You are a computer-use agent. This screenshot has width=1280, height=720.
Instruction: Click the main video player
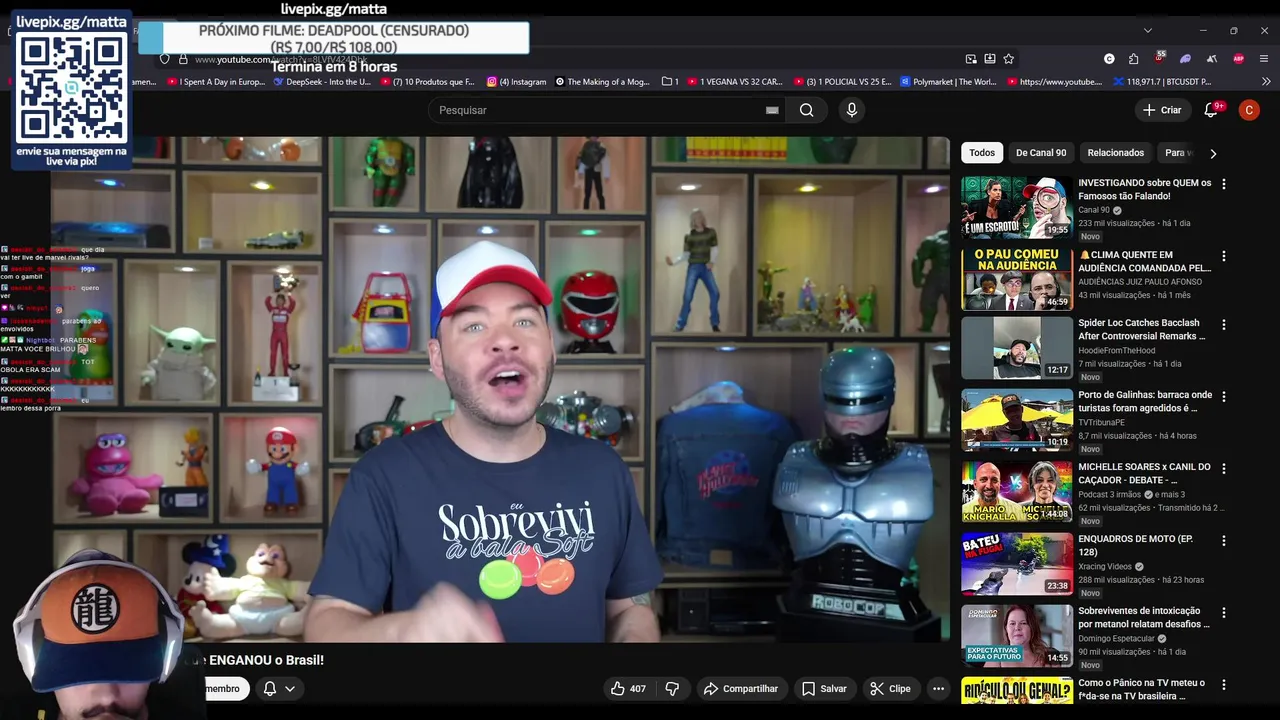(500, 390)
